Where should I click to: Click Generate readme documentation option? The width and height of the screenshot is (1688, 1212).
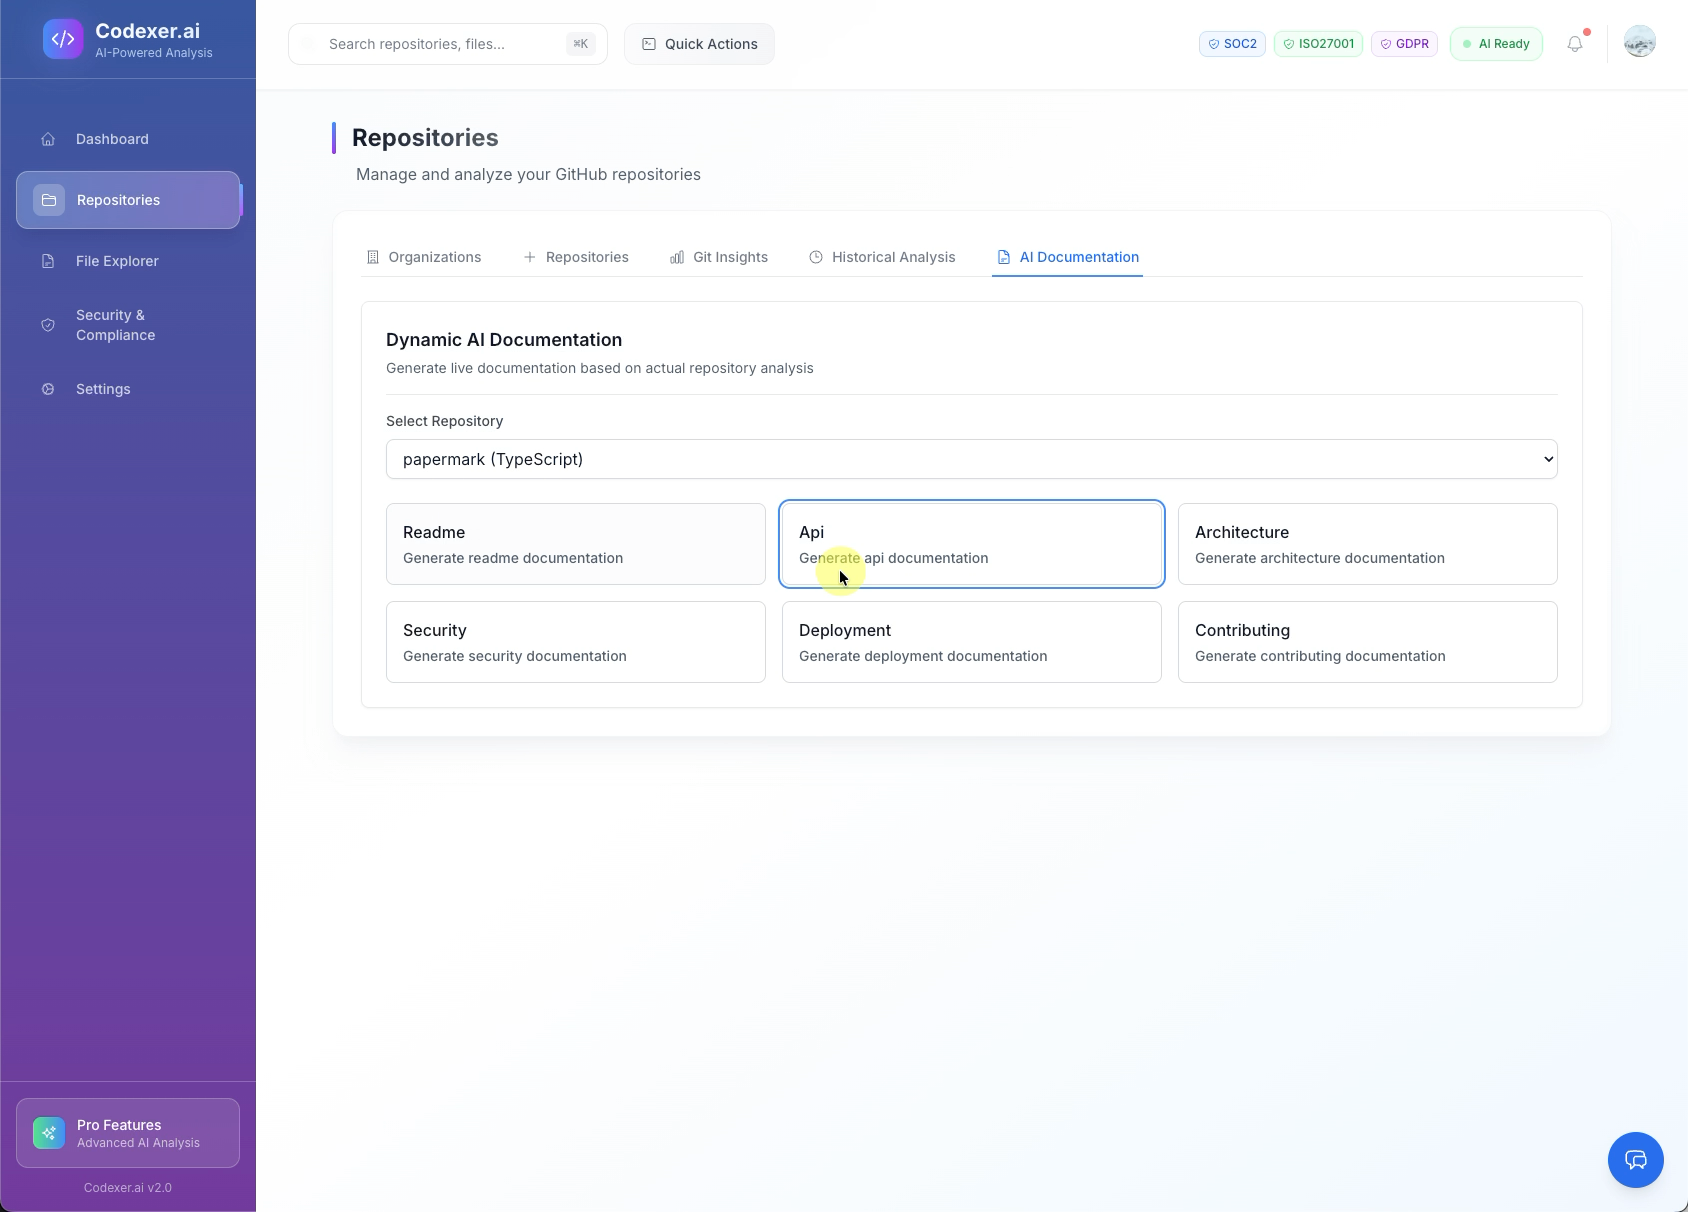(575, 543)
